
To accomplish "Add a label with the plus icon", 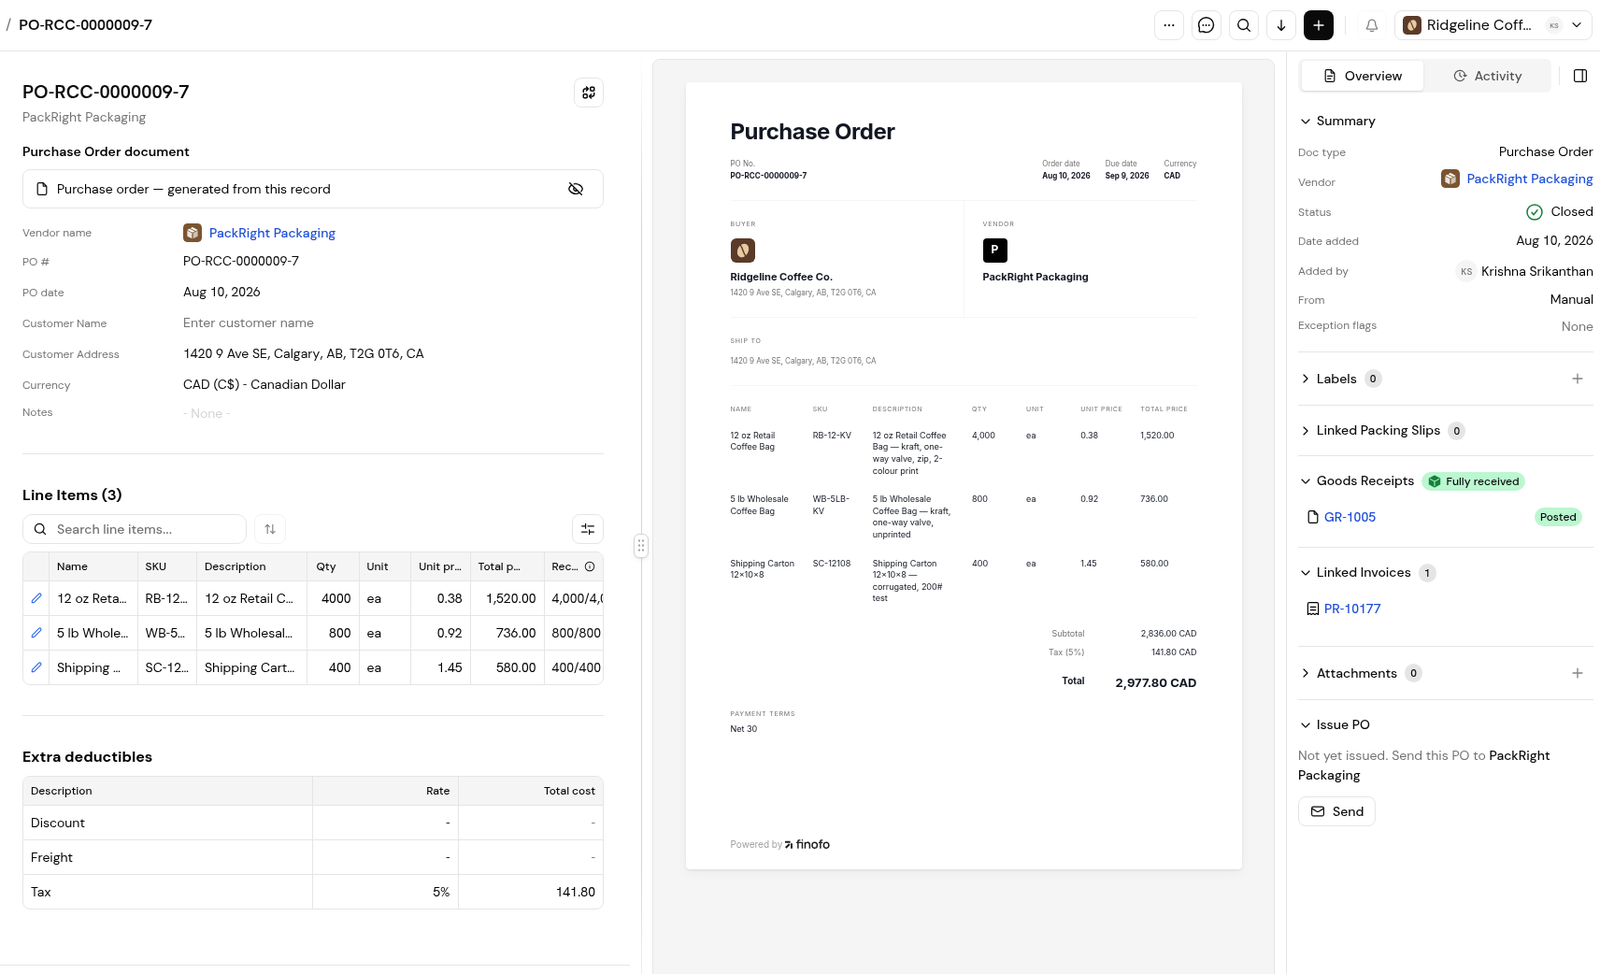I will pyautogui.click(x=1577, y=379).
